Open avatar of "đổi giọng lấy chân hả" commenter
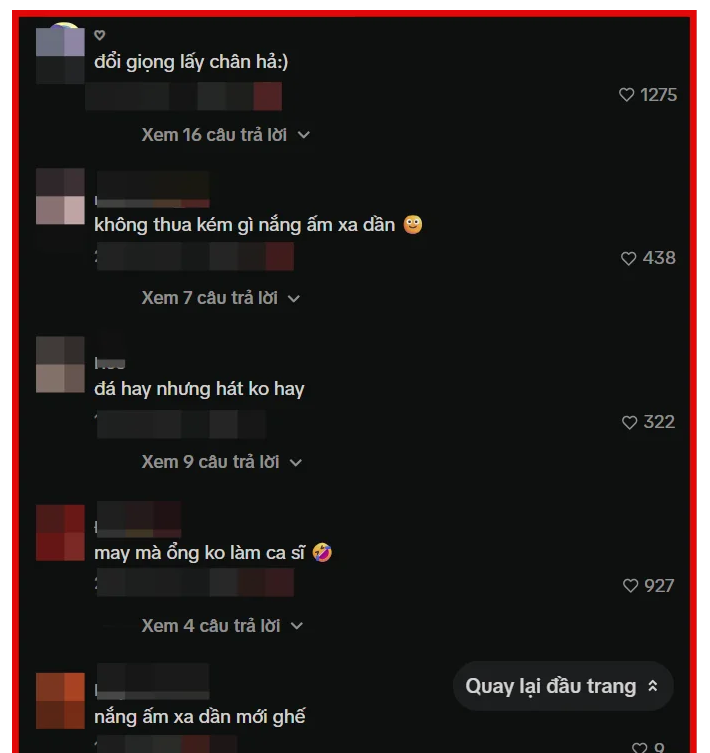 point(61,53)
